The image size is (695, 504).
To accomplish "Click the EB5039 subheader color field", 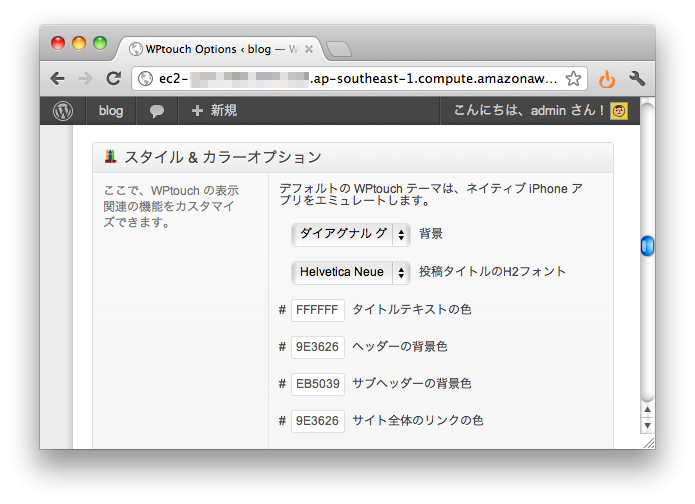I will [317, 384].
